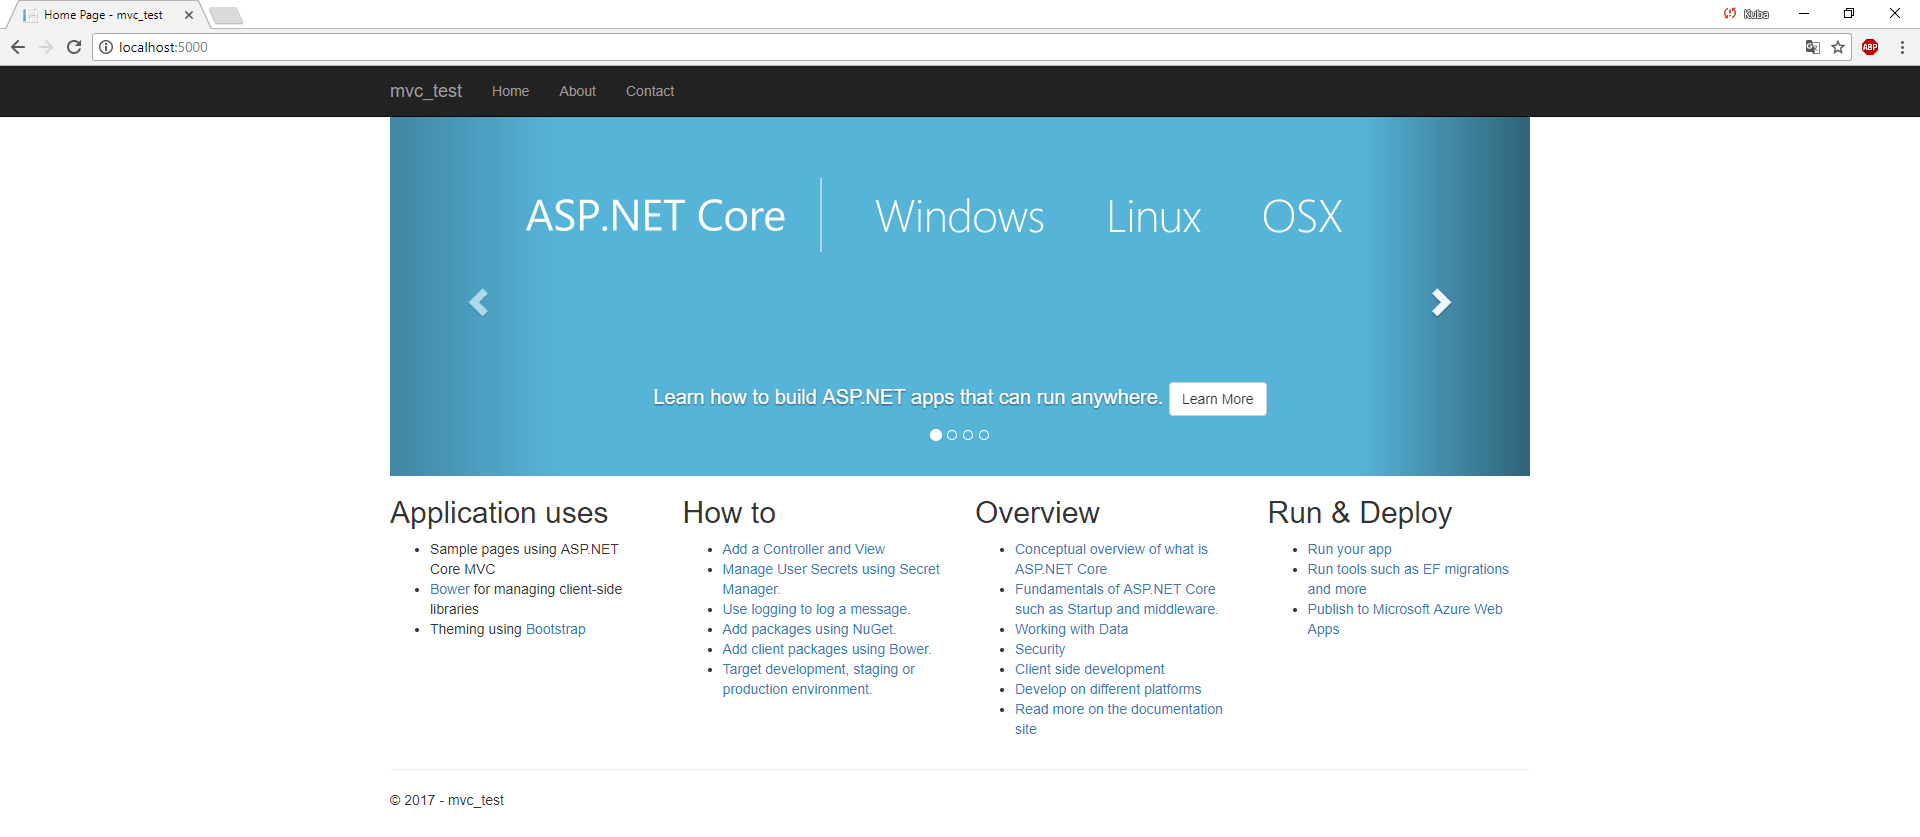Open the Google Translate icon in address bar

pyautogui.click(x=1812, y=47)
